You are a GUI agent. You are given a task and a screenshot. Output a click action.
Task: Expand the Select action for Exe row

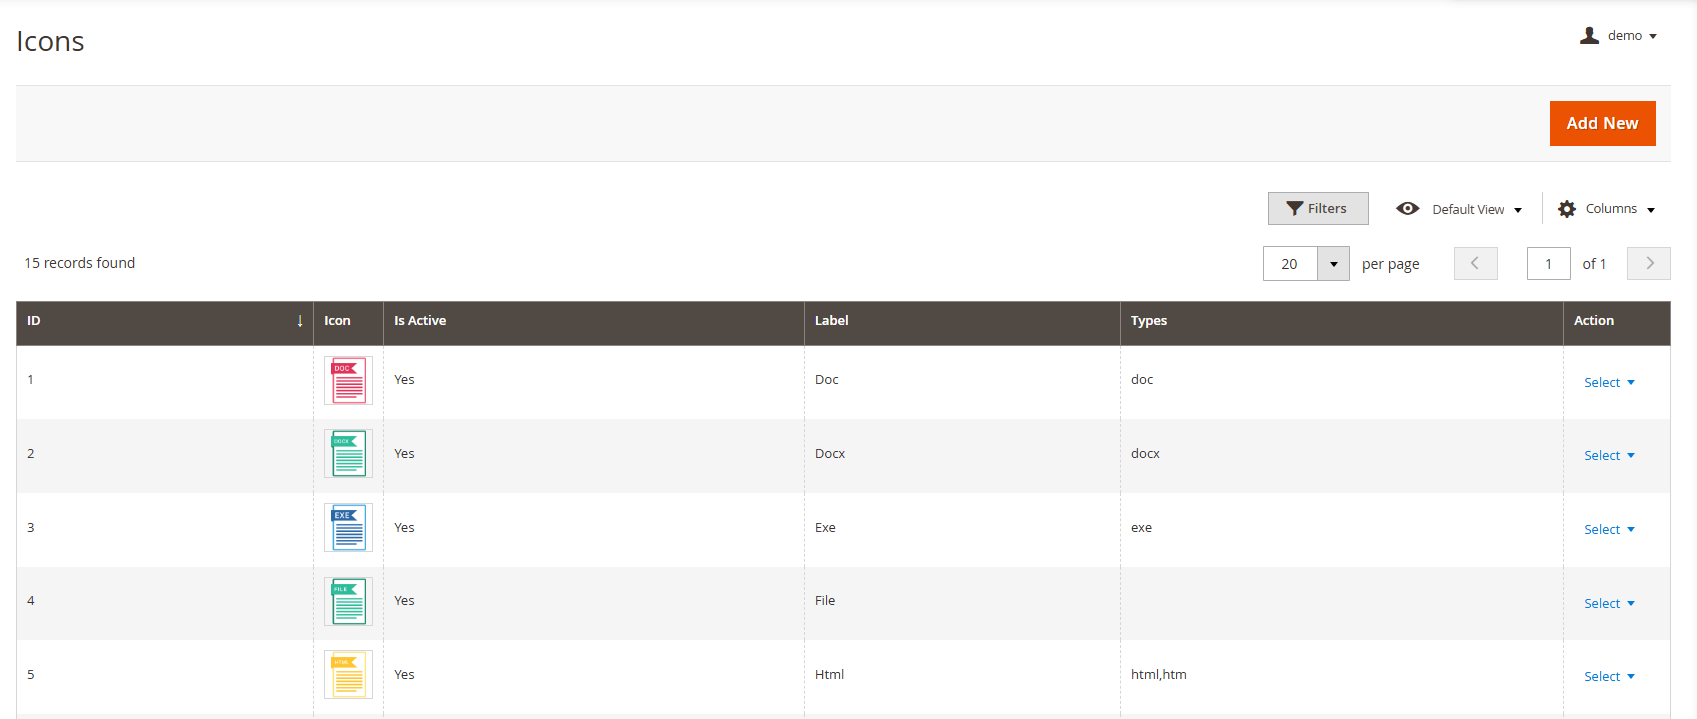[1608, 530]
